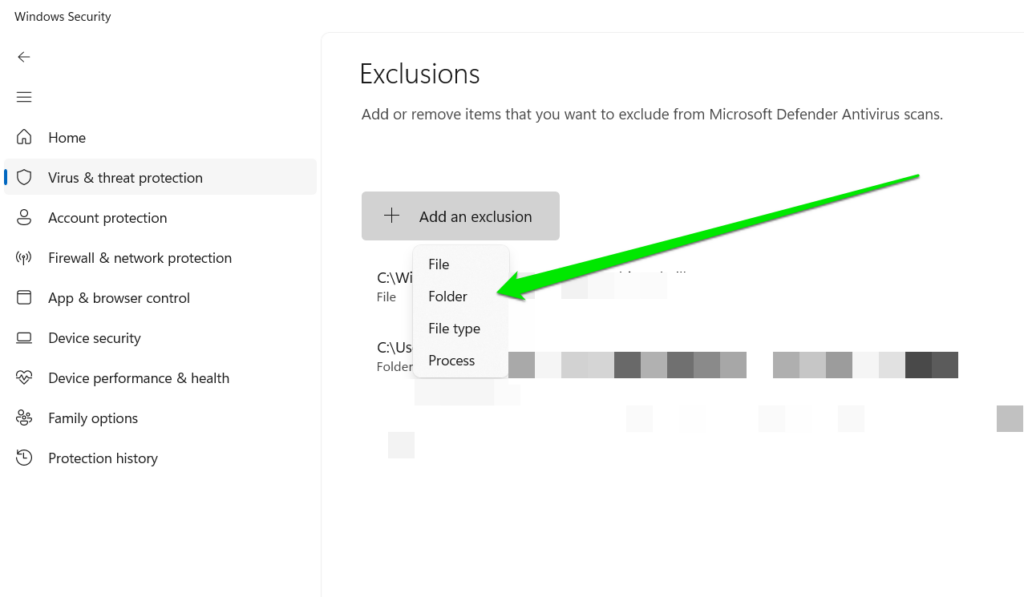The height and width of the screenshot is (597, 1024).
Task: Select the Home icon in the sidebar
Action: tap(24, 137)
